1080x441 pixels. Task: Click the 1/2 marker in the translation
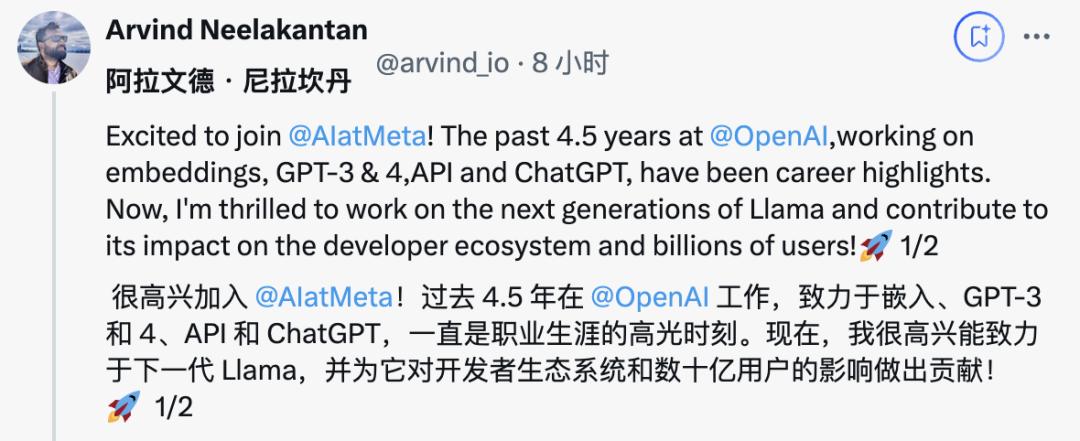pos(173,408)
